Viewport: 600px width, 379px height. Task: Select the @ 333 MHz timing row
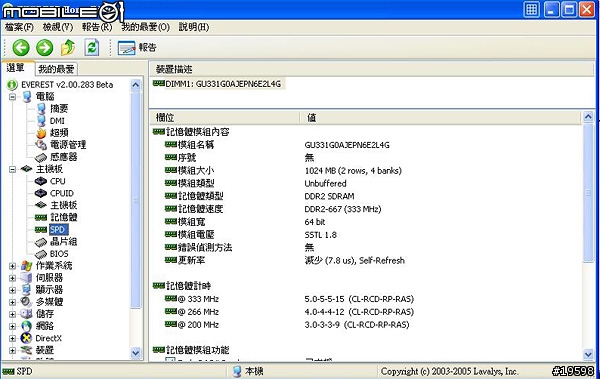(x=365, y=299)
